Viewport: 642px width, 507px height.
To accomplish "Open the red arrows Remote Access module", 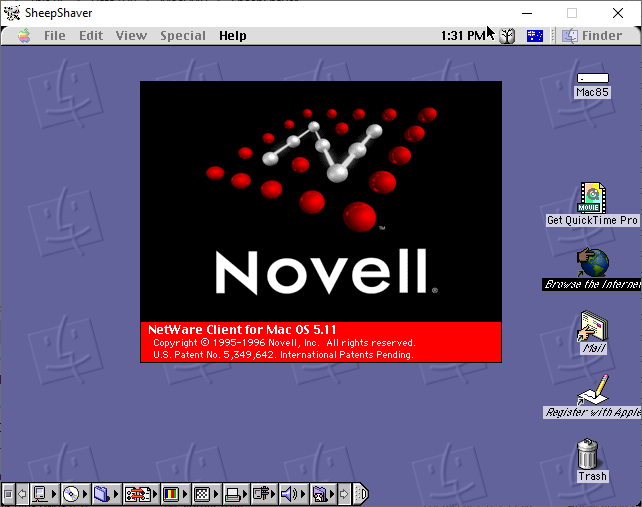I will pos(141,494).
